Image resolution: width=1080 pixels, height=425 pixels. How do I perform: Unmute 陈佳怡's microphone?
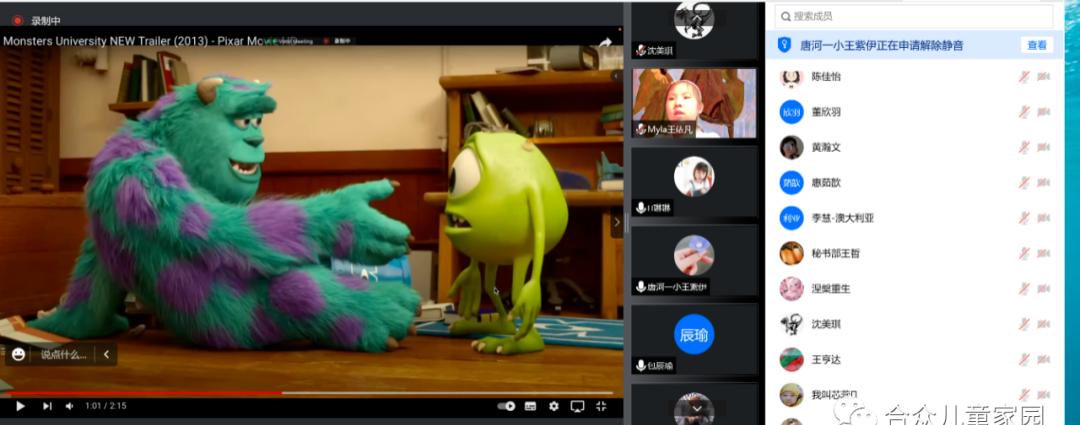[1024, 76]
